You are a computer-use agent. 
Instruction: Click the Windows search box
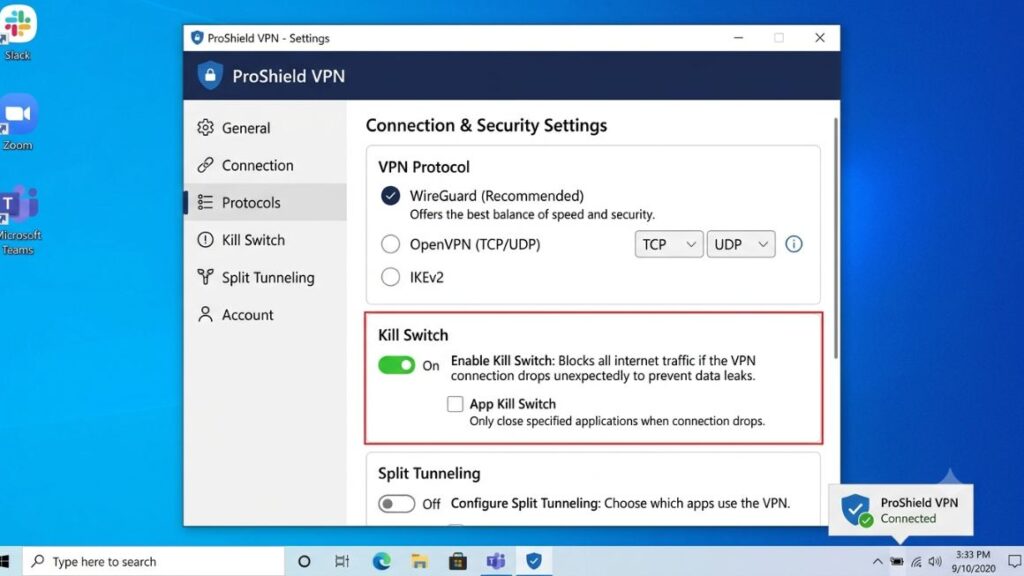tap(154, 561)
